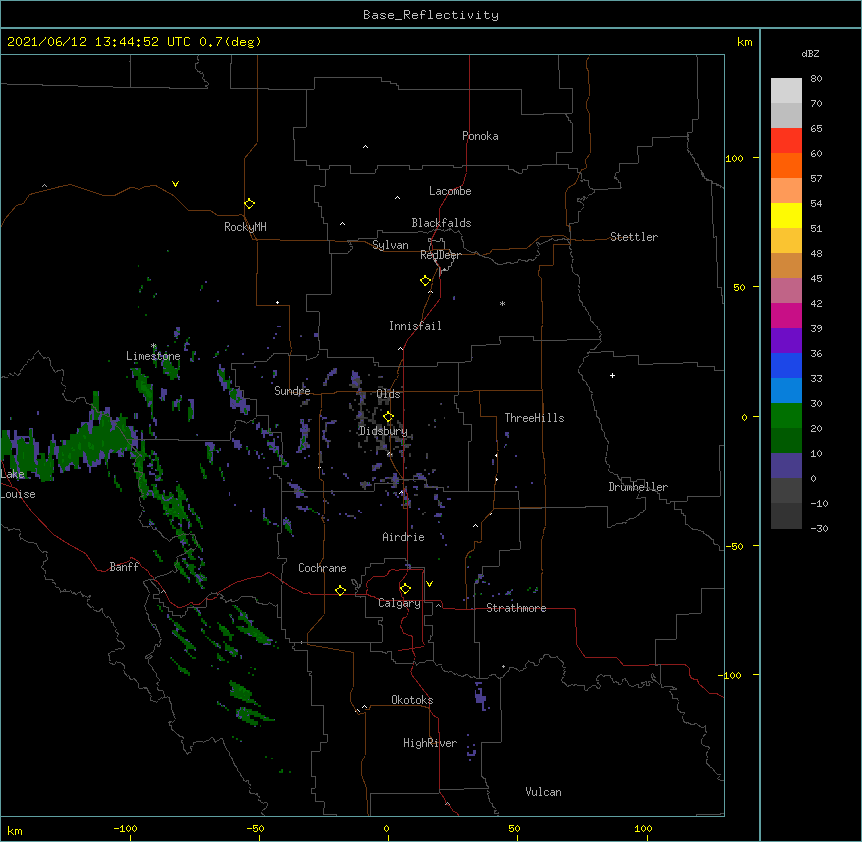862x842 pixels.
Task: Select the bright green 20-30 dBZ swatch
Action: point(786,416)
